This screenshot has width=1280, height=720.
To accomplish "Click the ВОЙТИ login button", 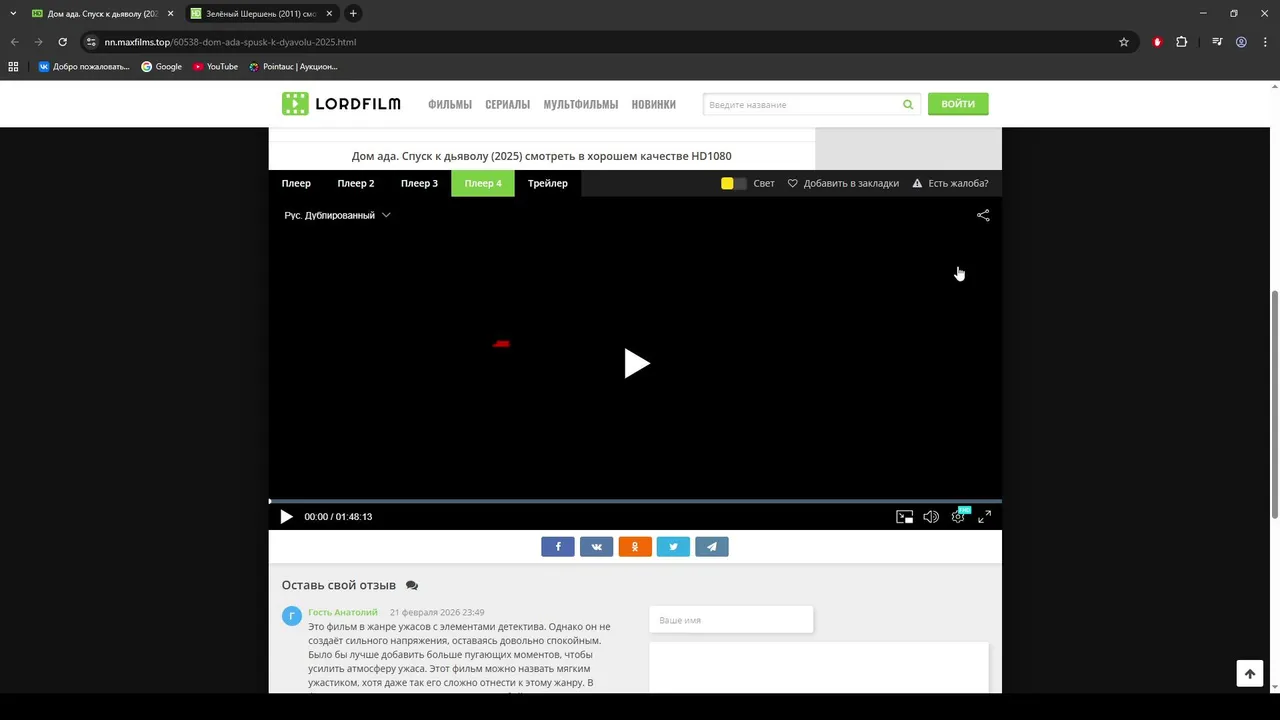I will (x=958, y=104).
